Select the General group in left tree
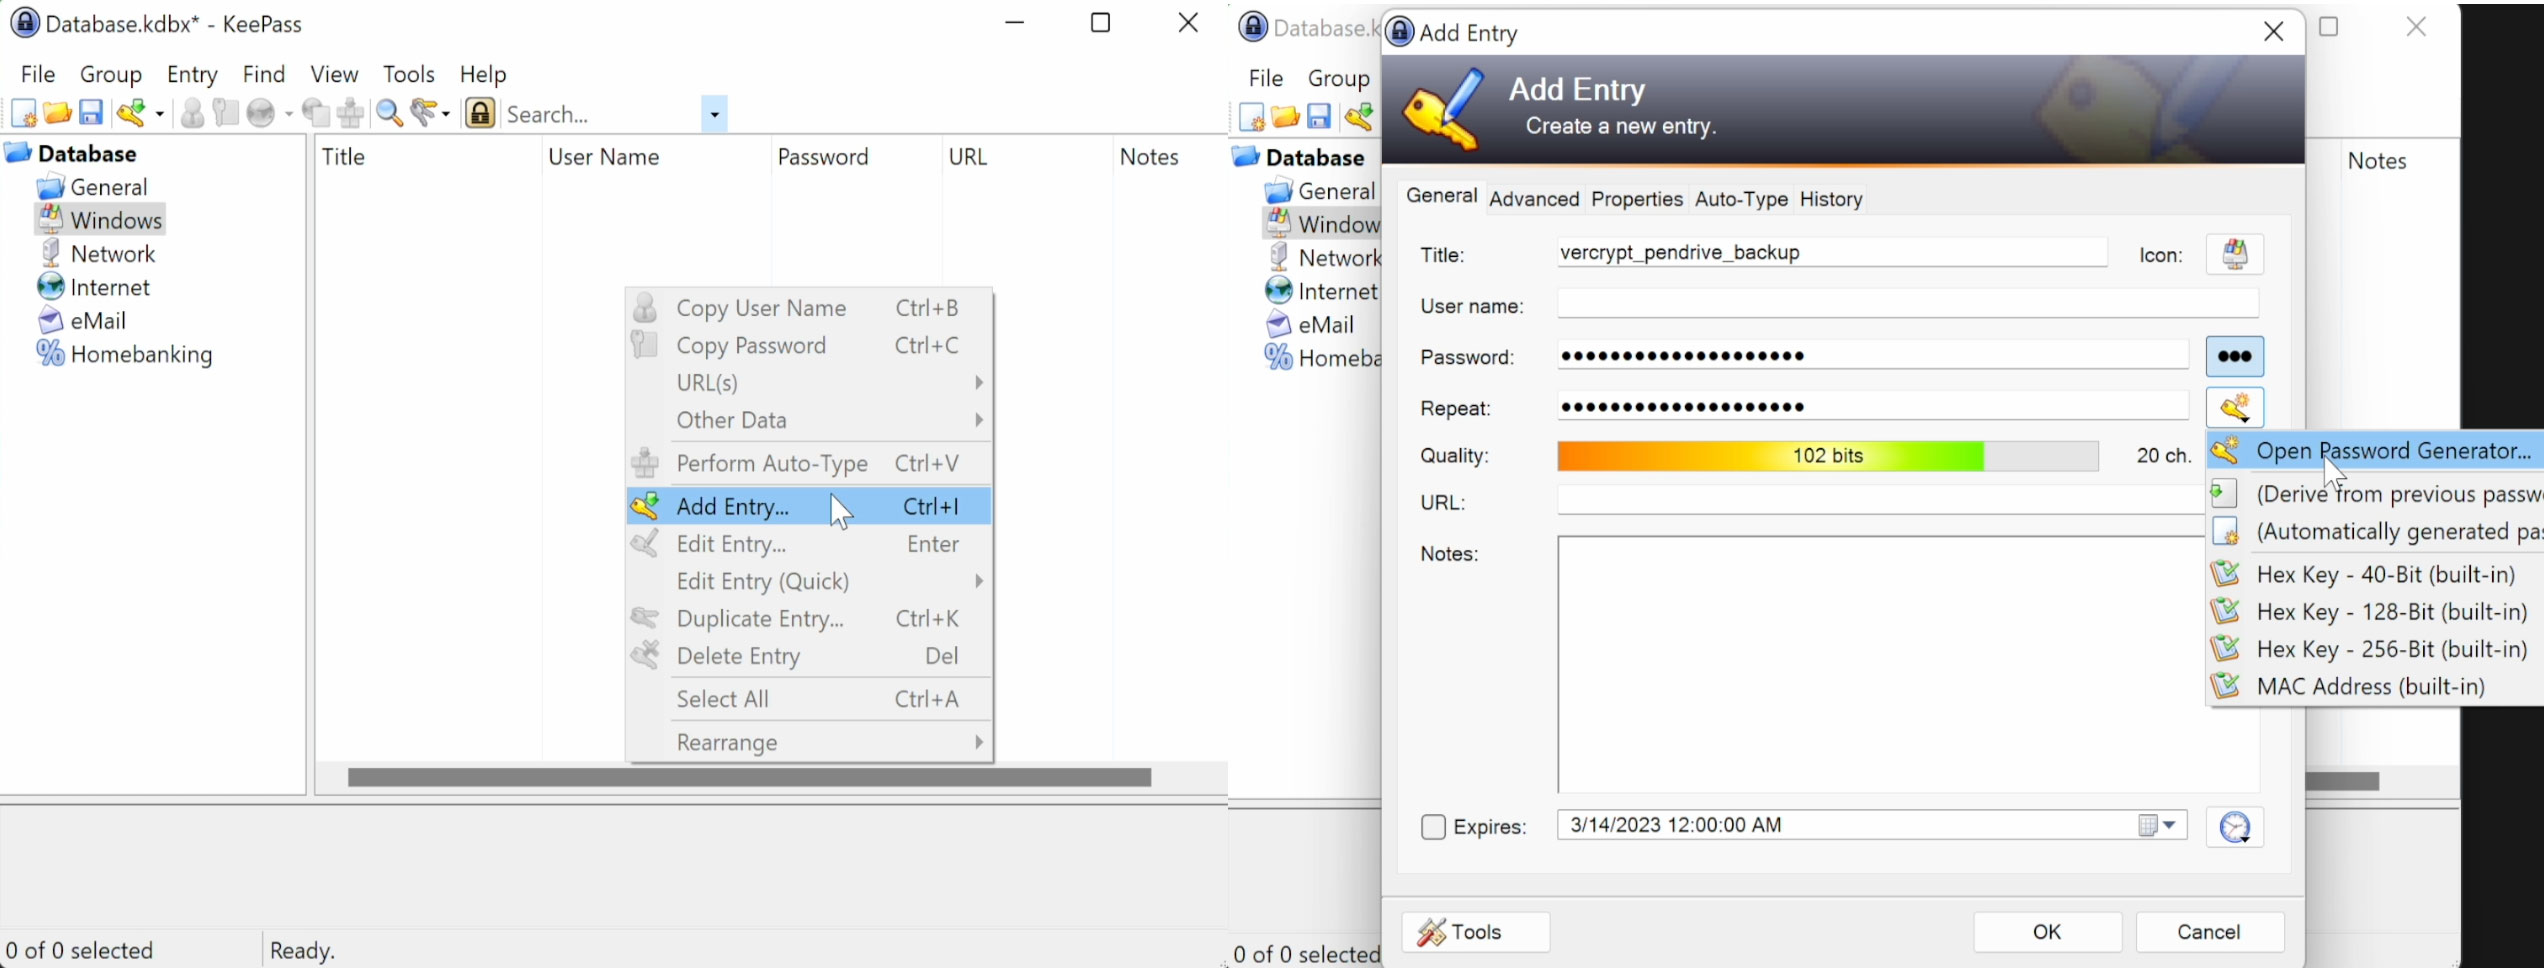The image size is (2544, 968). click(92, 187)
